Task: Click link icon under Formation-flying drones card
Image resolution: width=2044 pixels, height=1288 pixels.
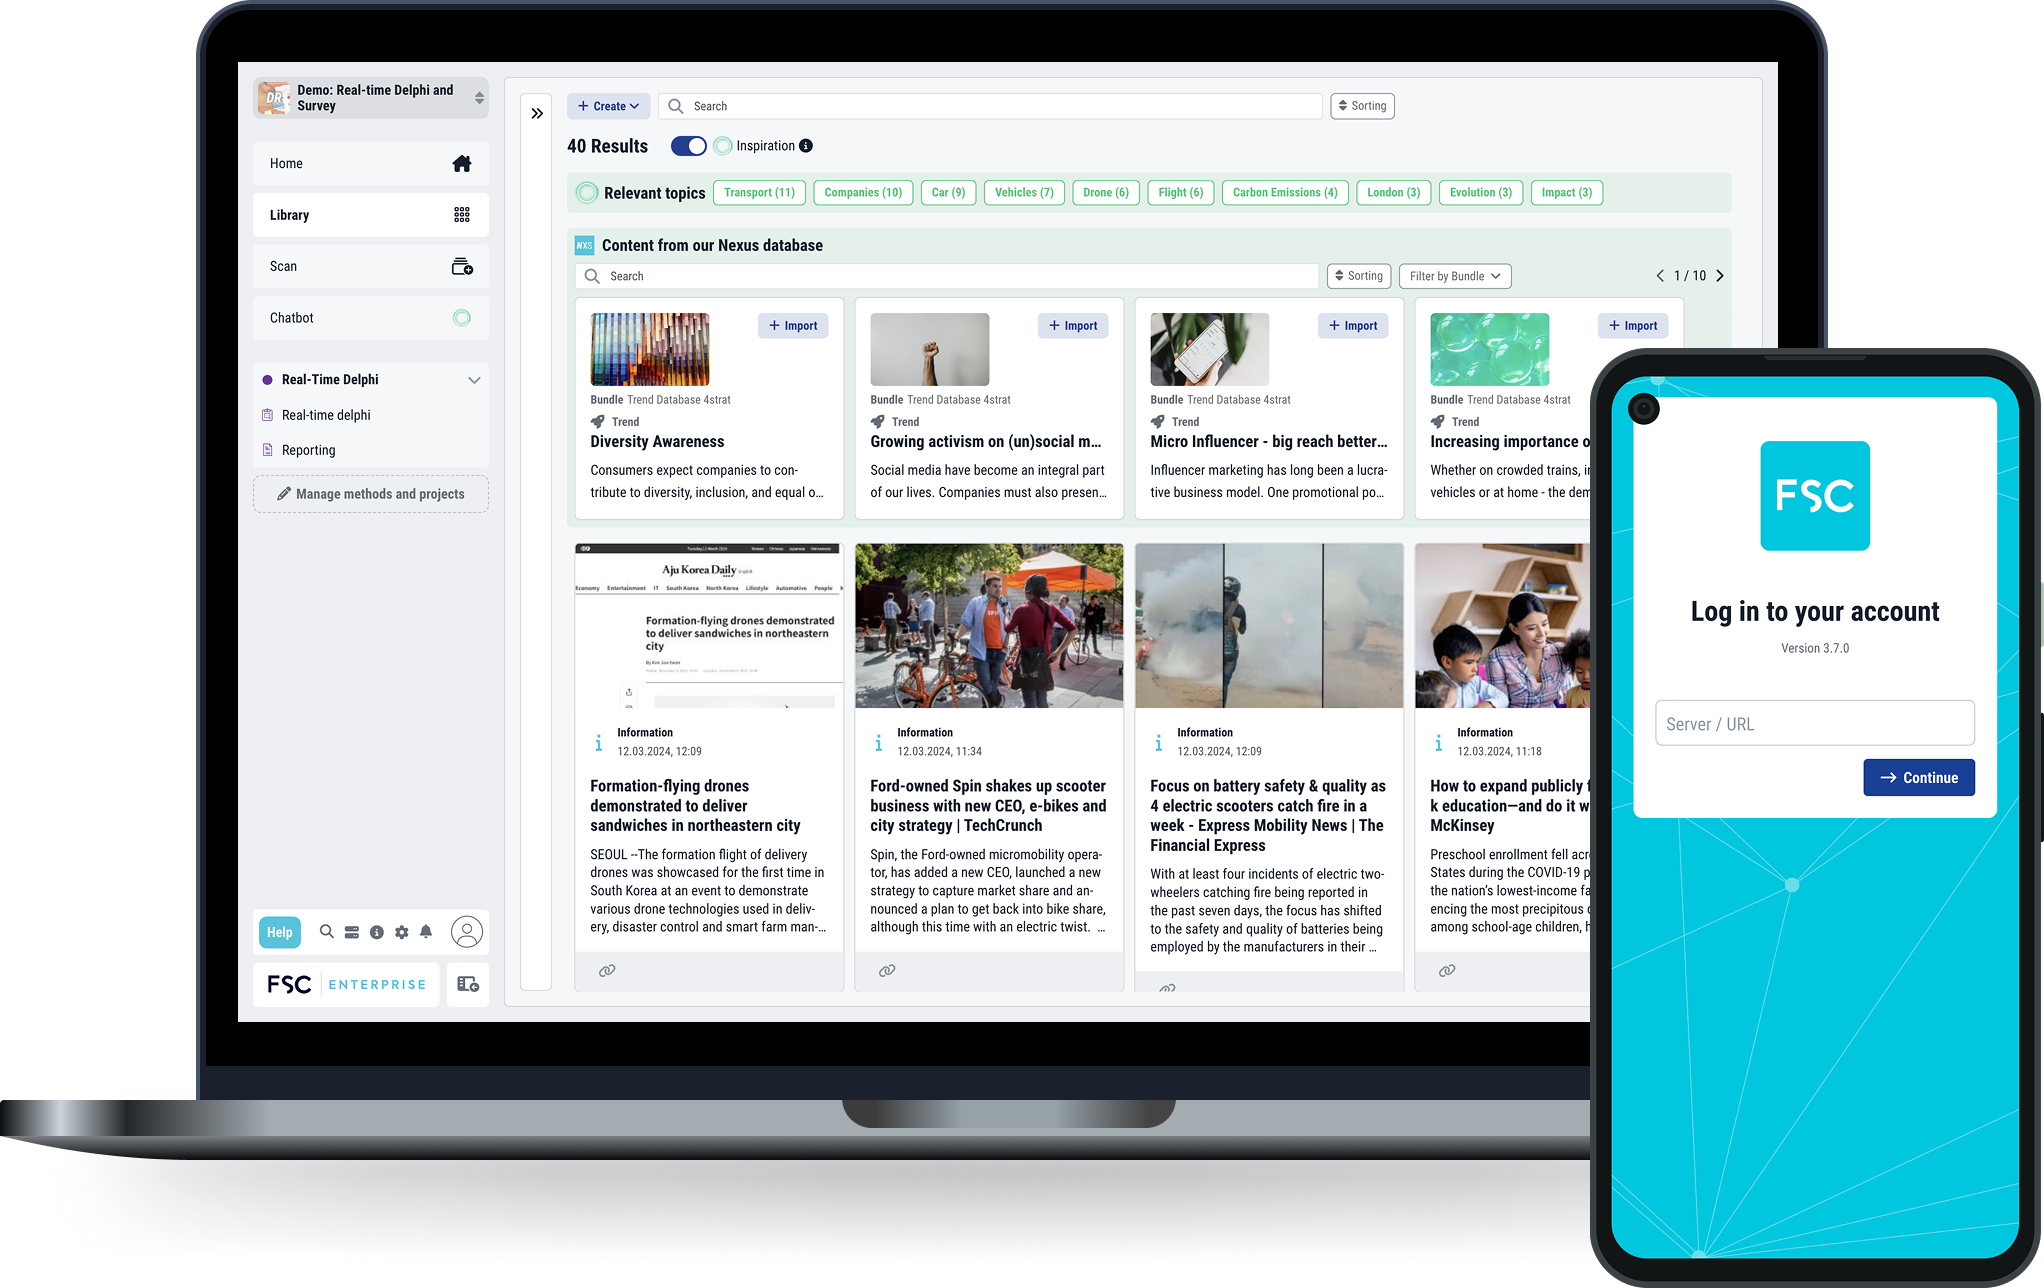Action: [x=607, y=971]
